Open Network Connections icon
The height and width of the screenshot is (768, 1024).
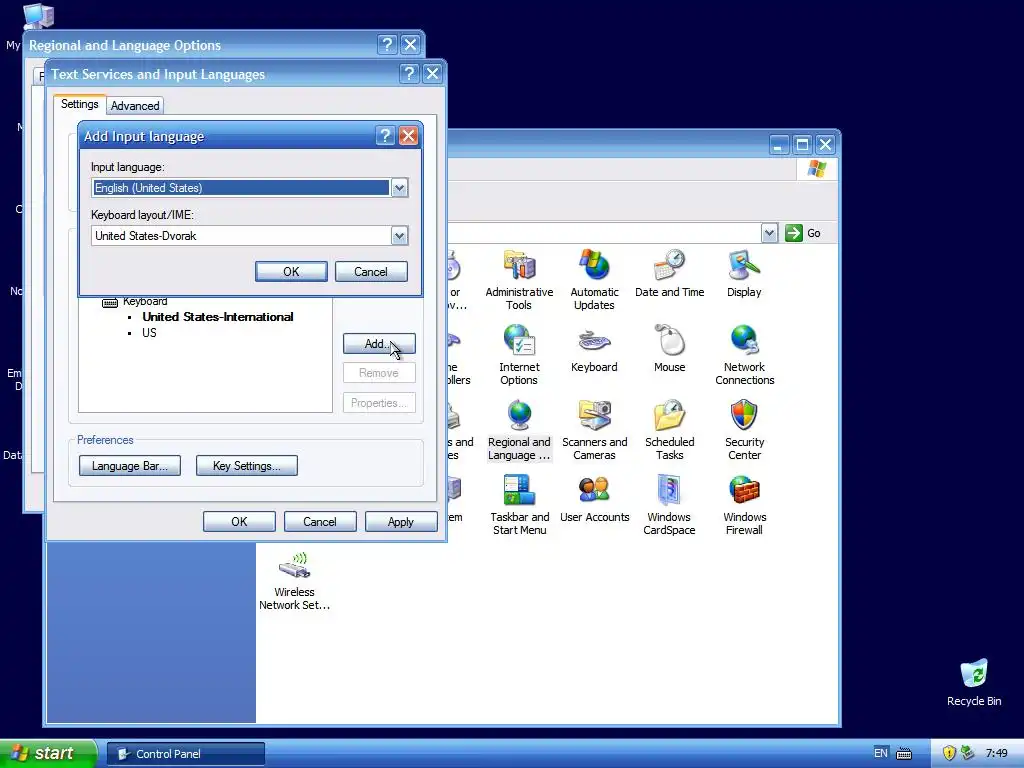(x=744, y=355)
